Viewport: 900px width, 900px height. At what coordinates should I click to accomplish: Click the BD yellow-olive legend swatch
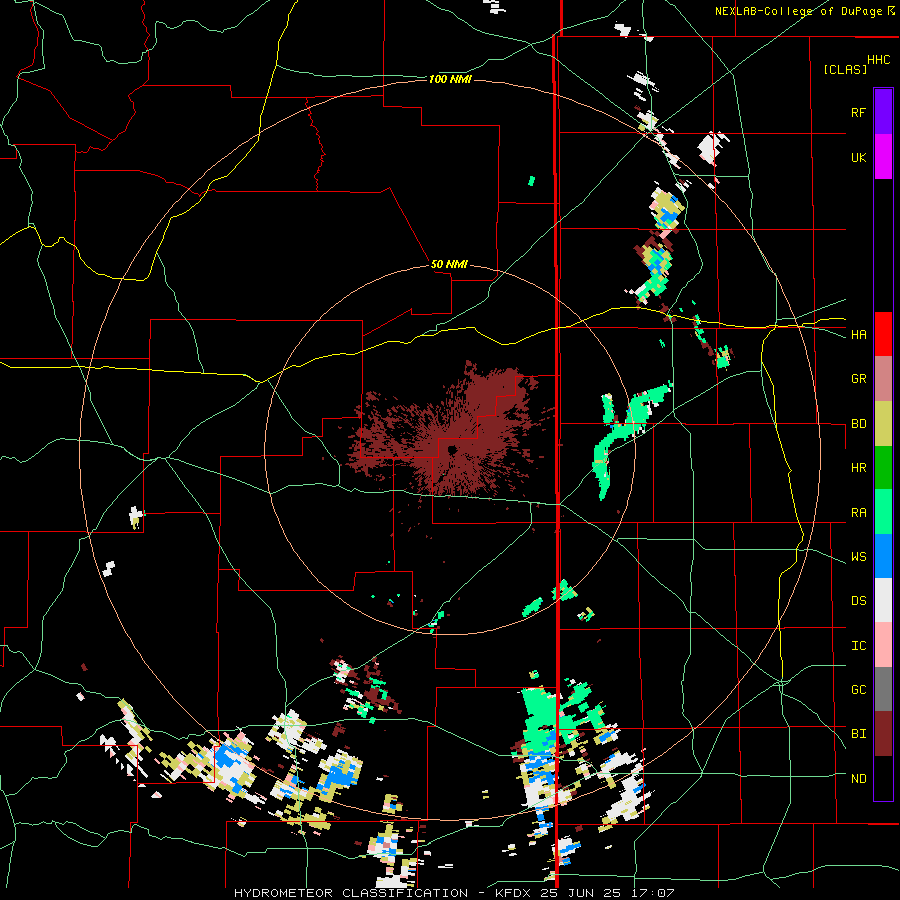pyautogui.click(x=883, y=424)
